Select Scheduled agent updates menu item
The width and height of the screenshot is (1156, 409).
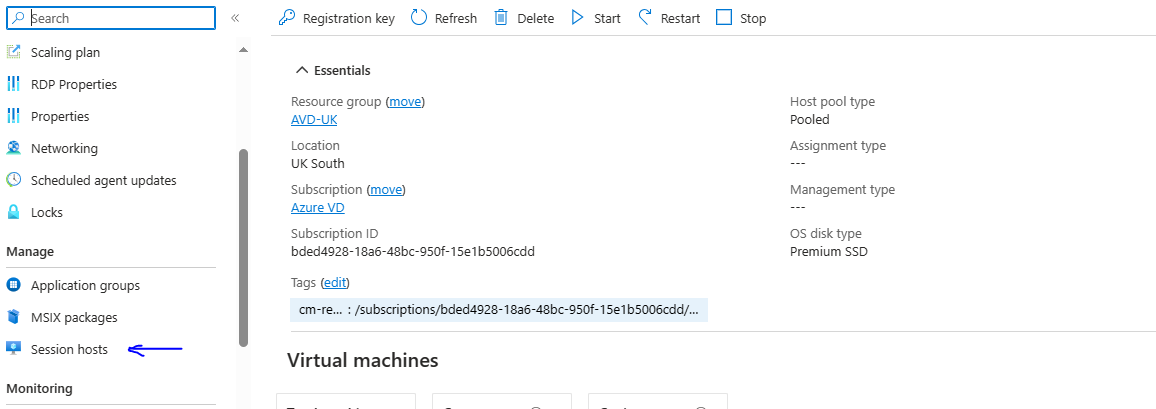[103, 181]
